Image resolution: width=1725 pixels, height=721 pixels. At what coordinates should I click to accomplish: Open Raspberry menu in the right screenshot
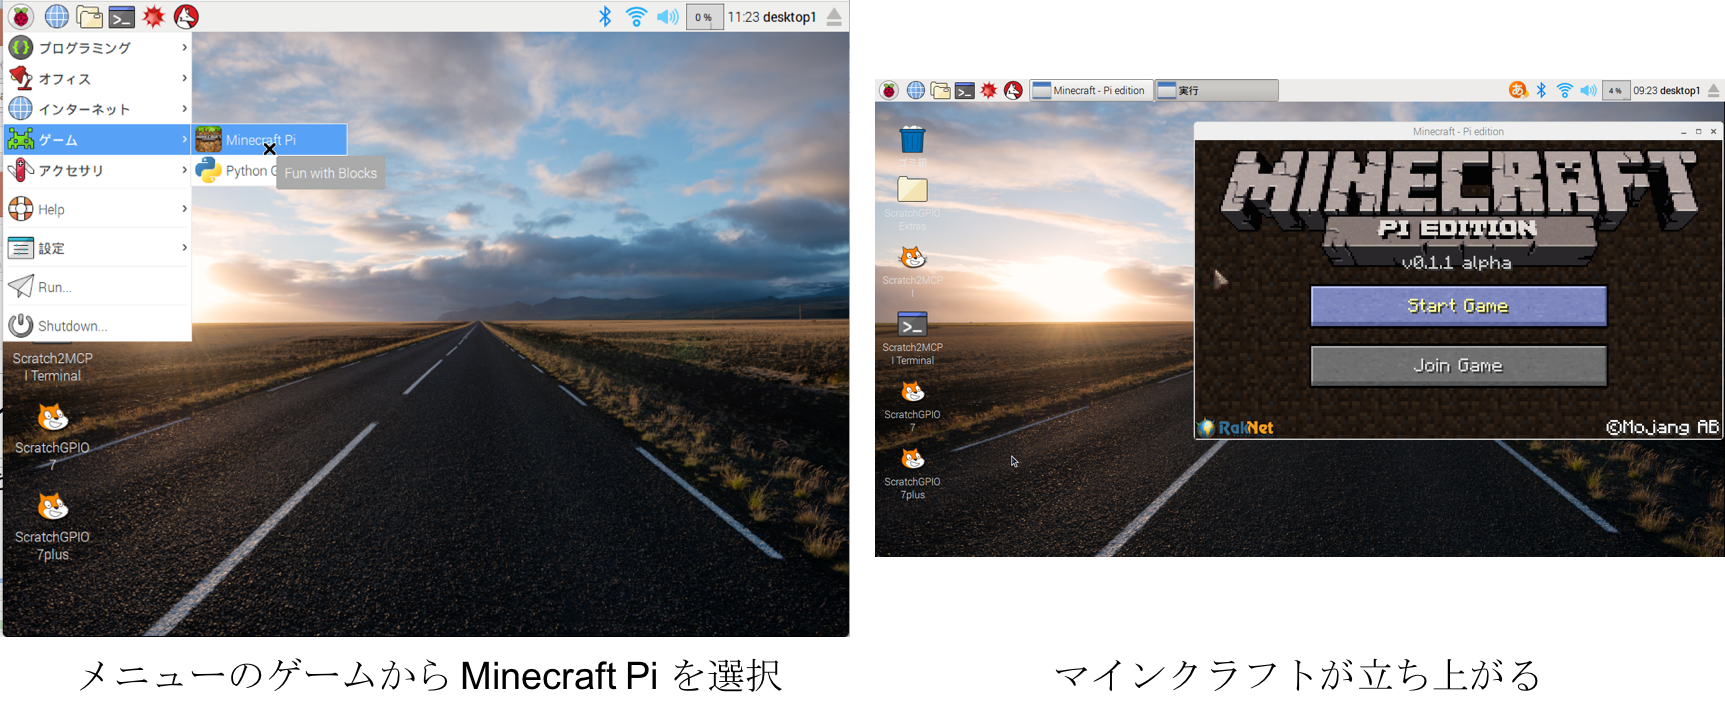tap(889, 90)
